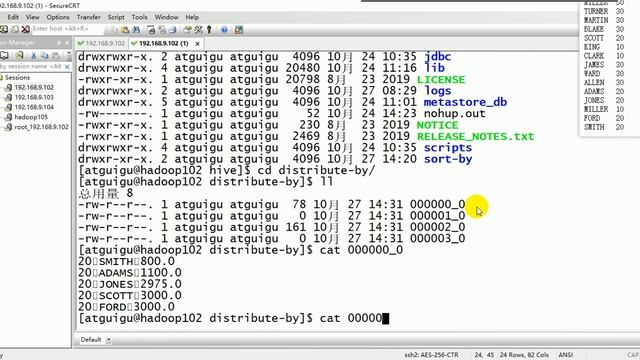640x360 pixels.
Task: Click the Paste icon in Session Manager toolbar
Action: 56,55
